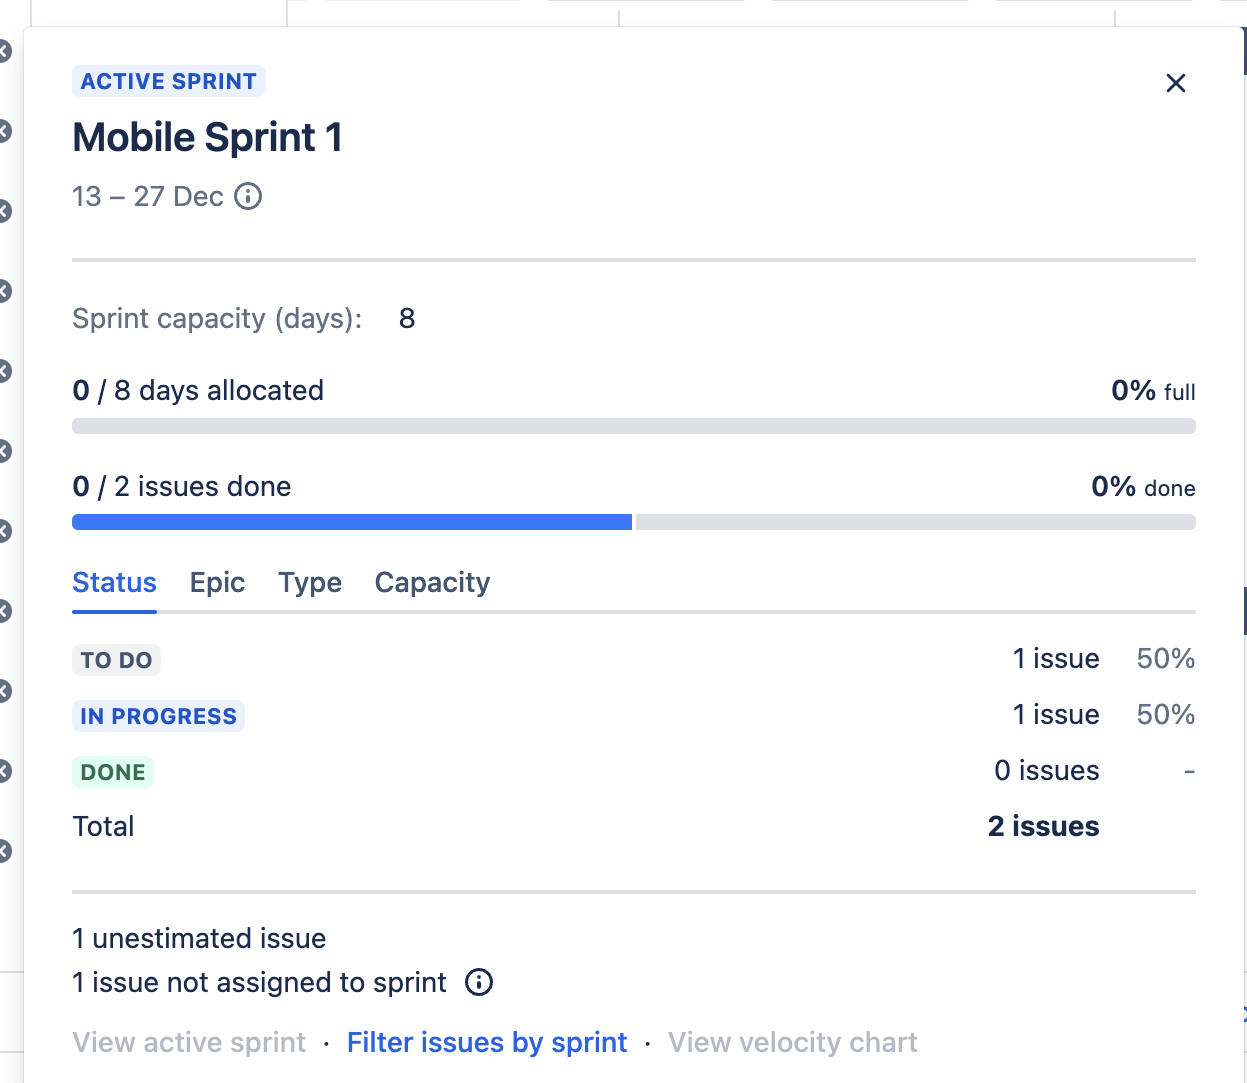Edit the sprint capacity value 8

coord(407,318)
